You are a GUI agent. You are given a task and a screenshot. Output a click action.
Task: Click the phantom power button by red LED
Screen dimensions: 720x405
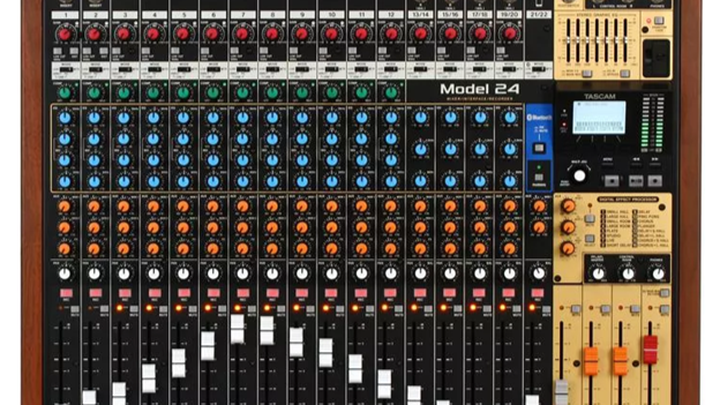[x=659, y=21]
